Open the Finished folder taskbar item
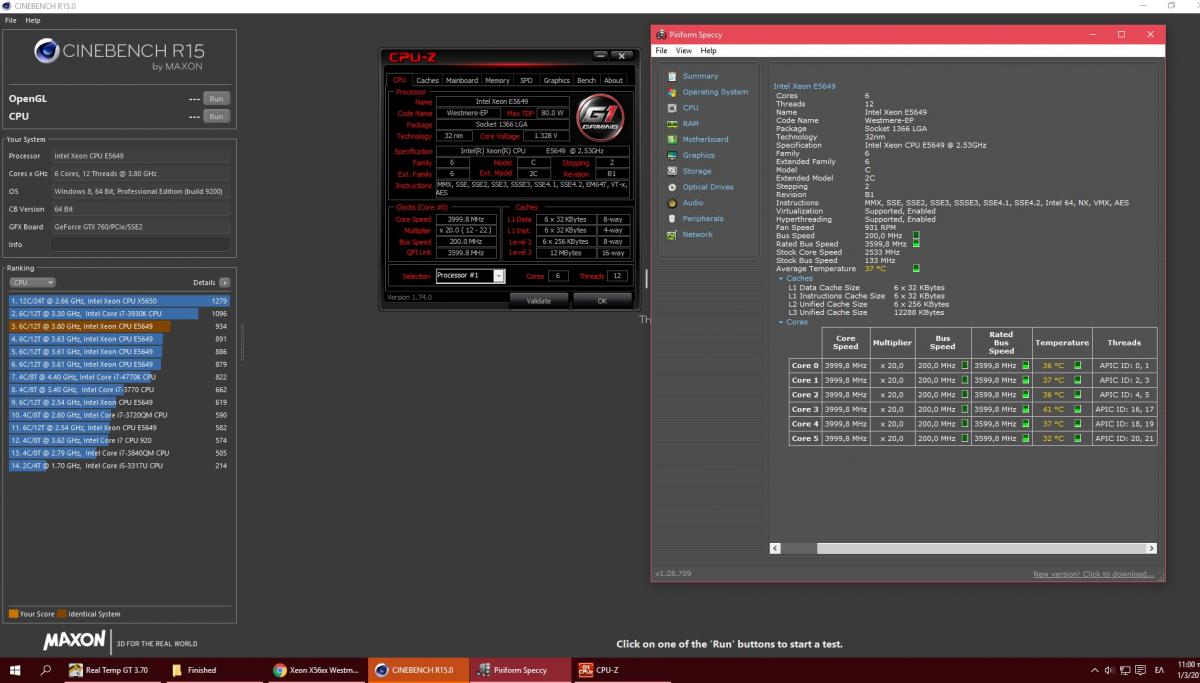The image size is (1200, 683). click(x=212, y=670)
